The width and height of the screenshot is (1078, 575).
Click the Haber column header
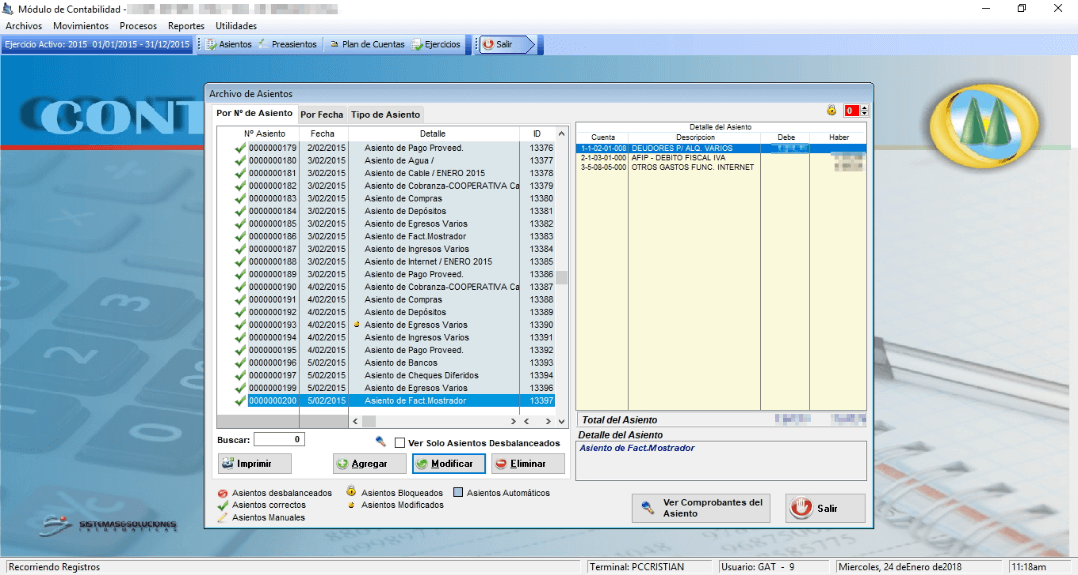[839, 138]
